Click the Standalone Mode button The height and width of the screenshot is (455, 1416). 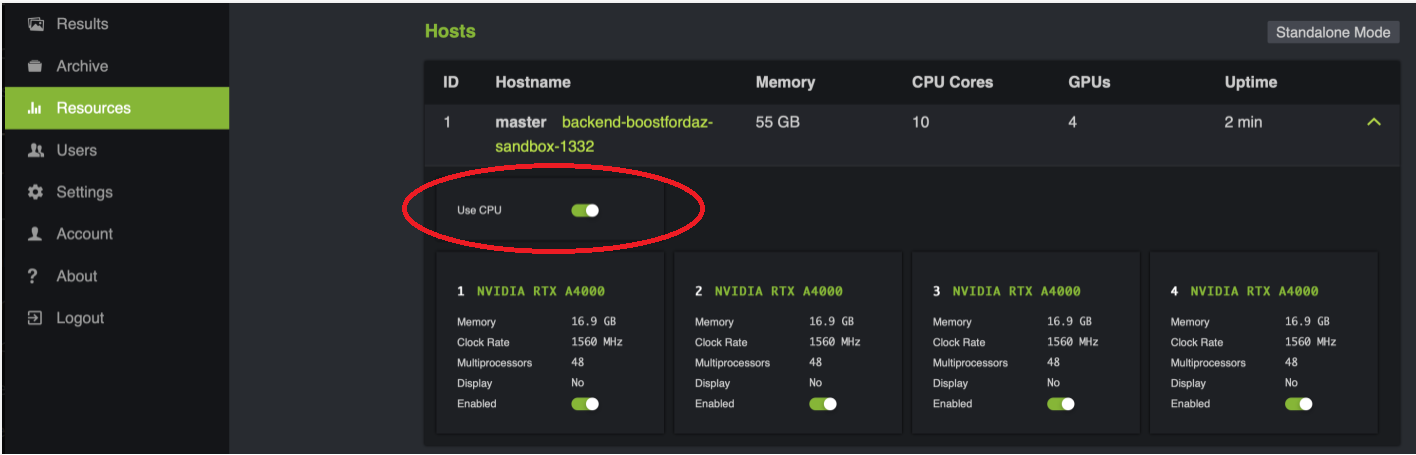[1333, 32]
